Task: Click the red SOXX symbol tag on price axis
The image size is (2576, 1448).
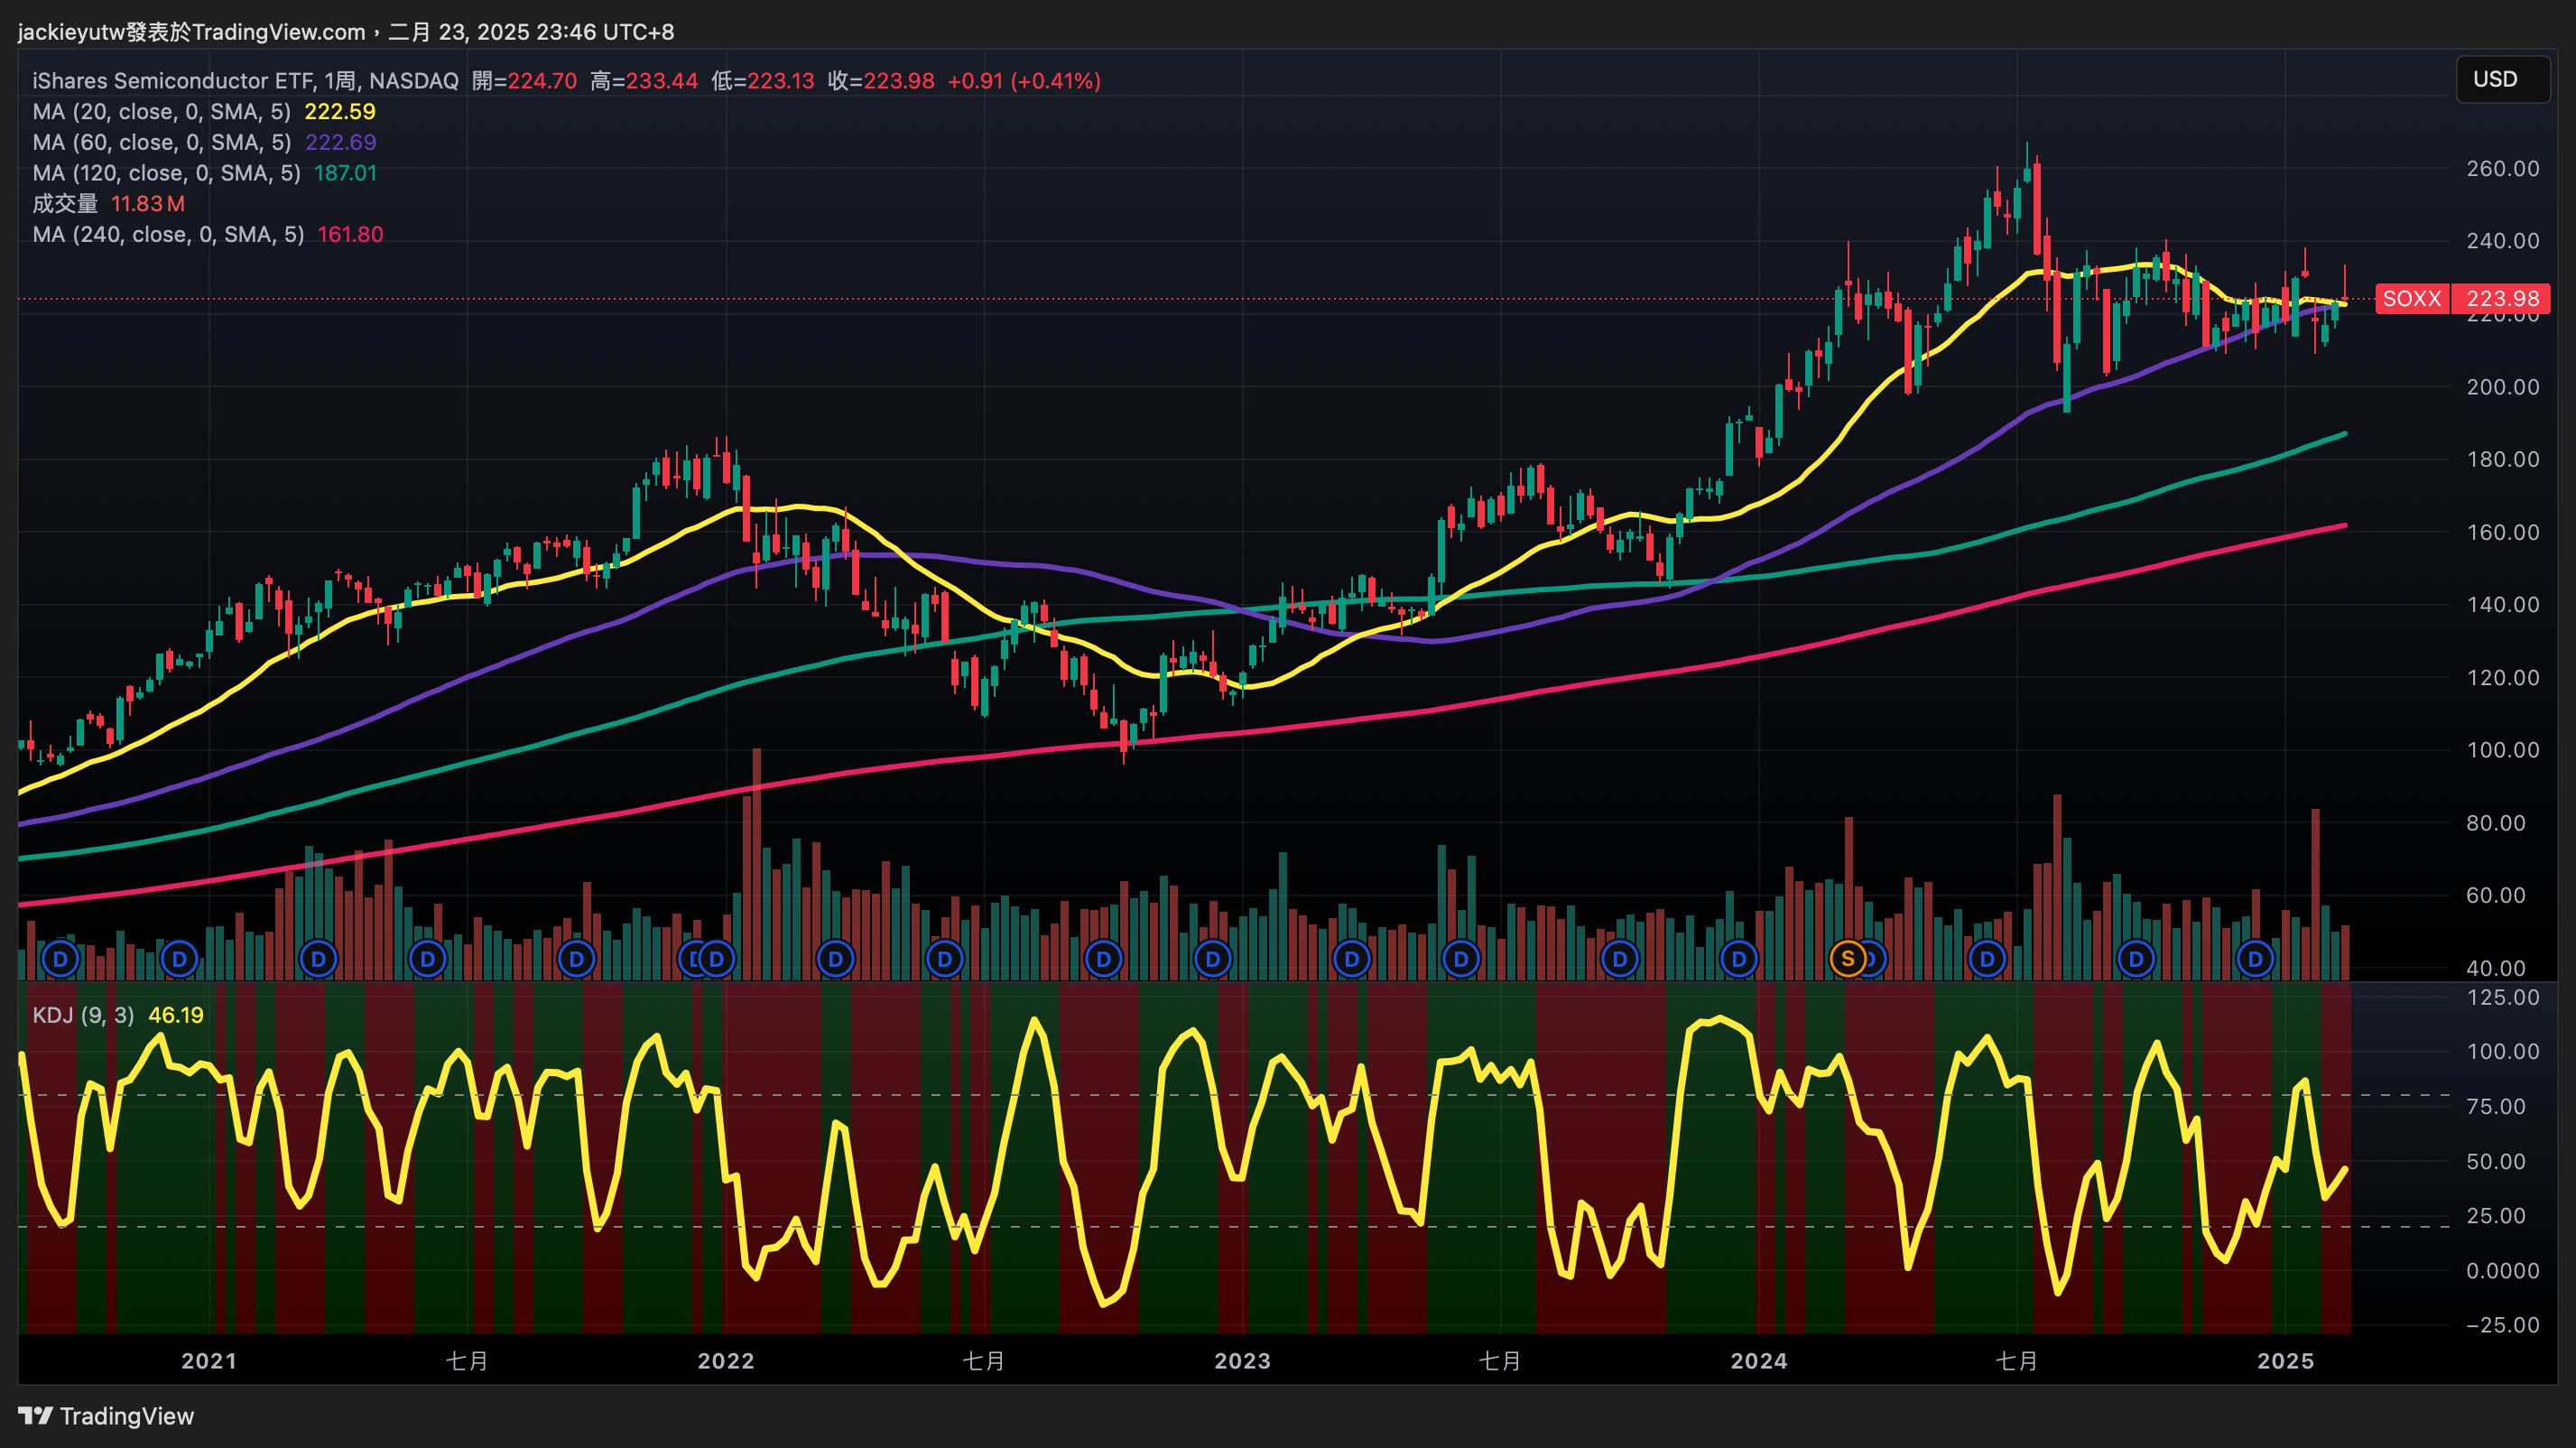Action: pos(2411,298)
